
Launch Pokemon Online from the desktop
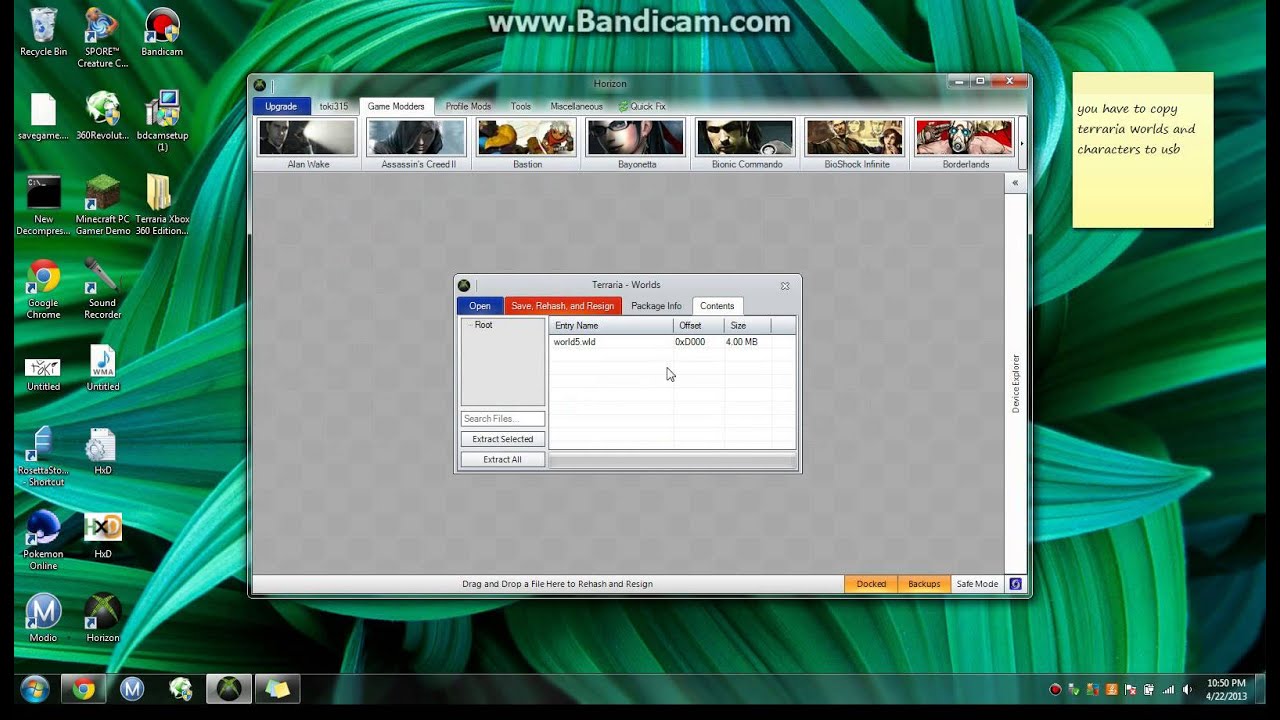pos(43,541)
